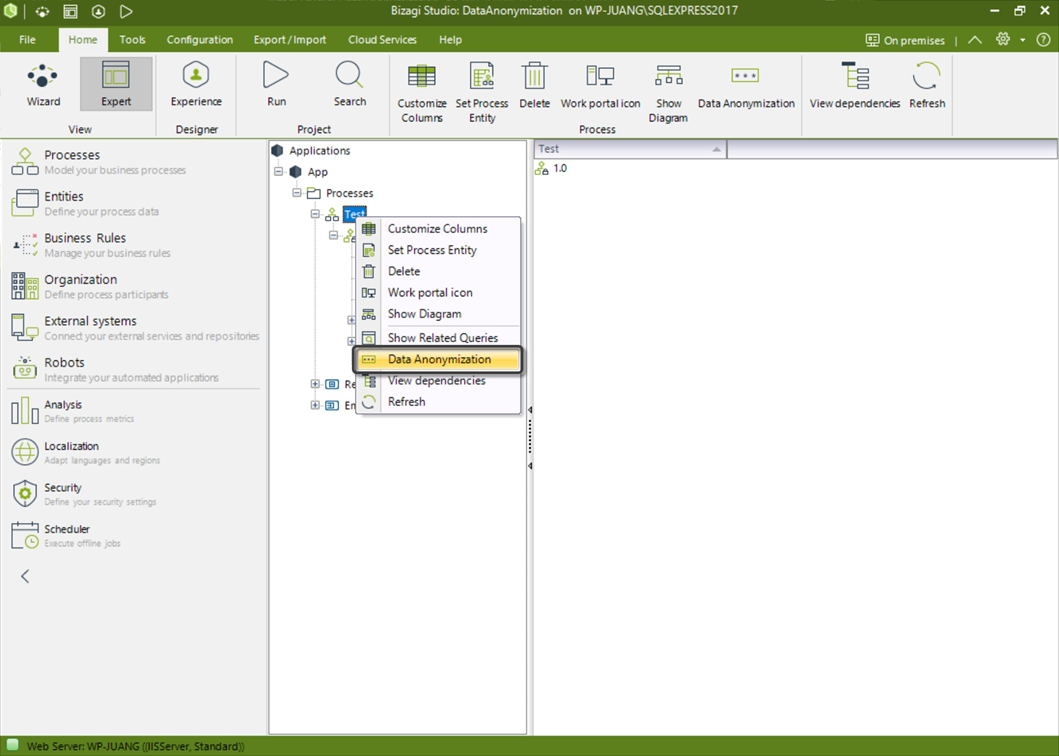Choose Customize Columns in context menu
The image size is (1059, 756).
(x=438, y=228)
